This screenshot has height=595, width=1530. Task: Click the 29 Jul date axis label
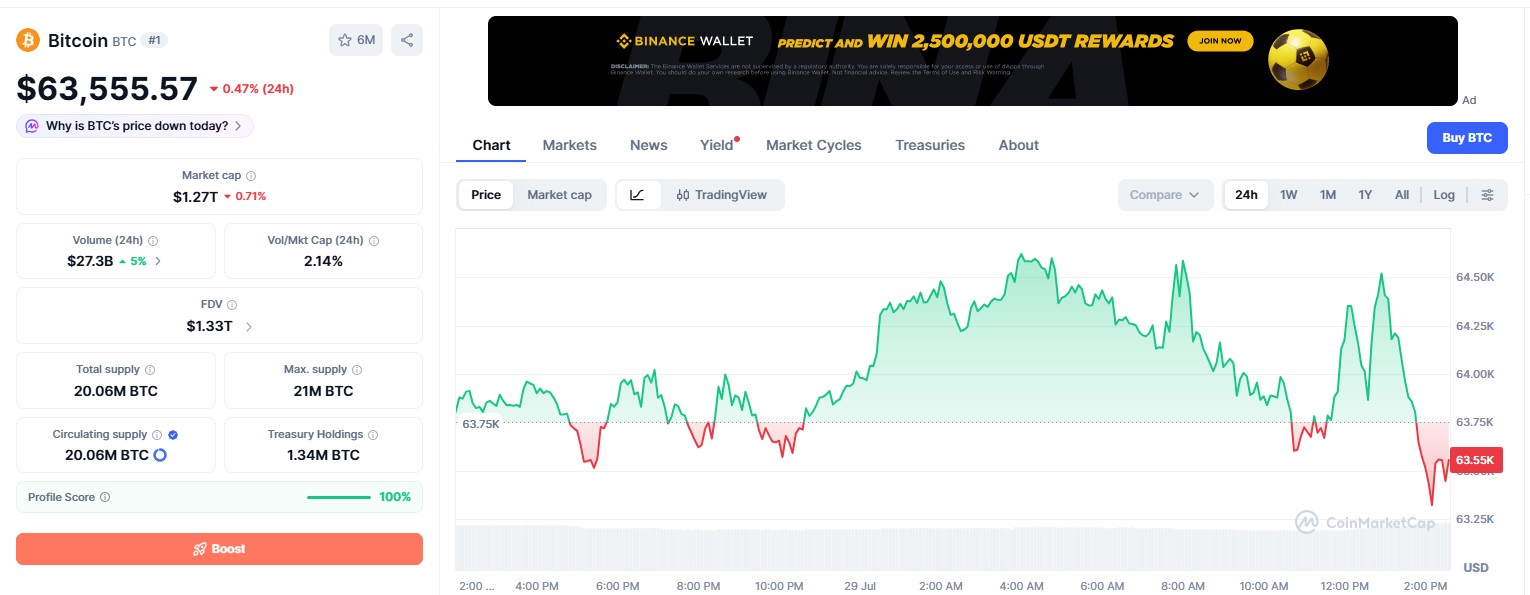coord(860,586)
